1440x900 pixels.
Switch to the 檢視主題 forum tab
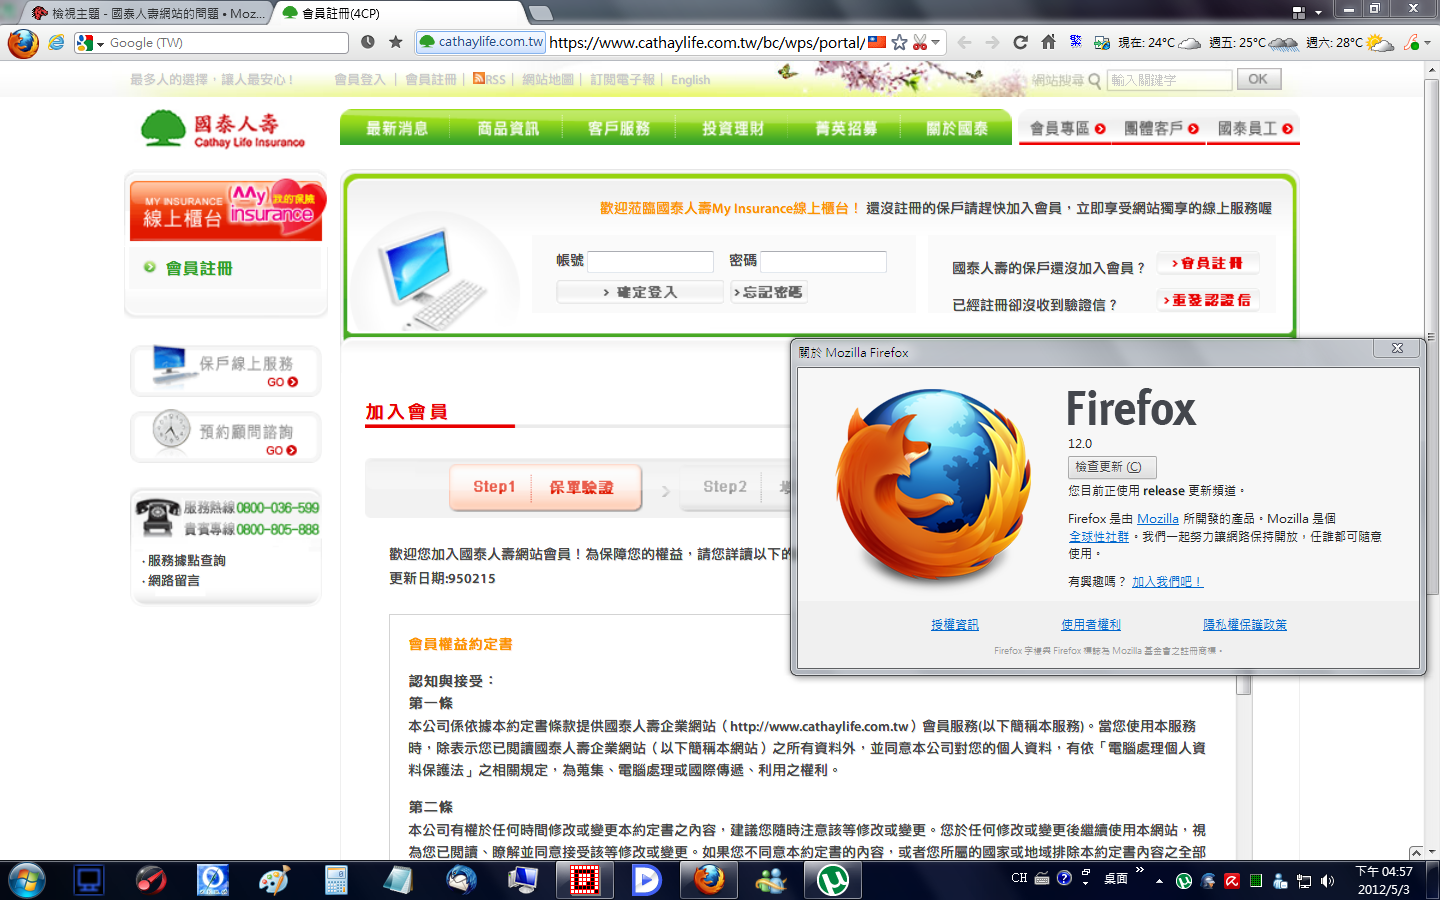pos(147,14)
